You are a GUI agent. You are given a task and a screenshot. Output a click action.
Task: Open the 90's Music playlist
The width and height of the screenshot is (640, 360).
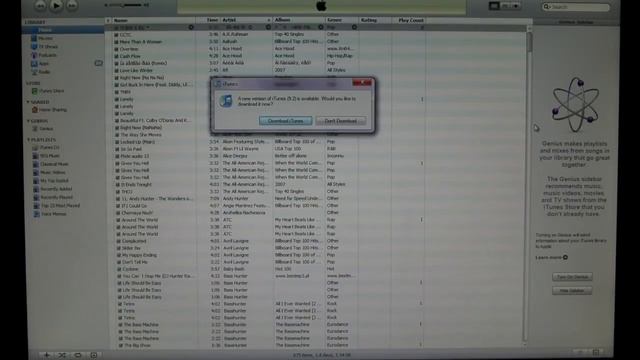49,156
